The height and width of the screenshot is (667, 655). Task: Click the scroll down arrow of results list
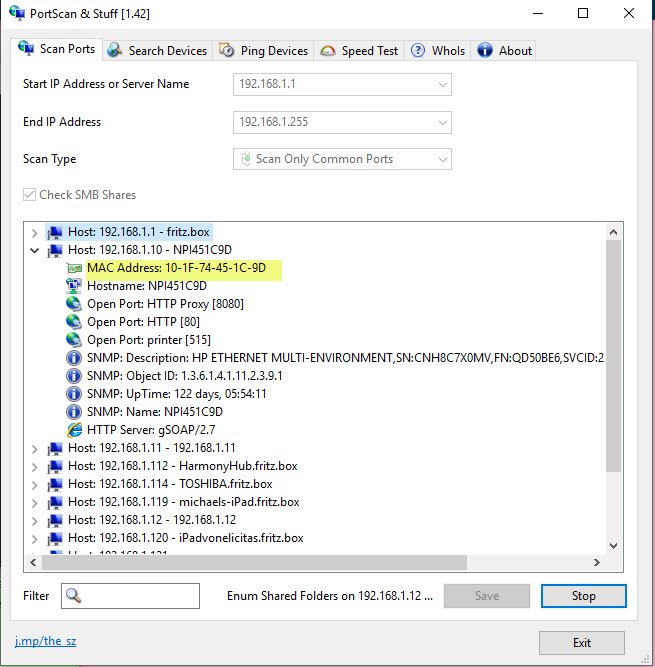[613, 545]
